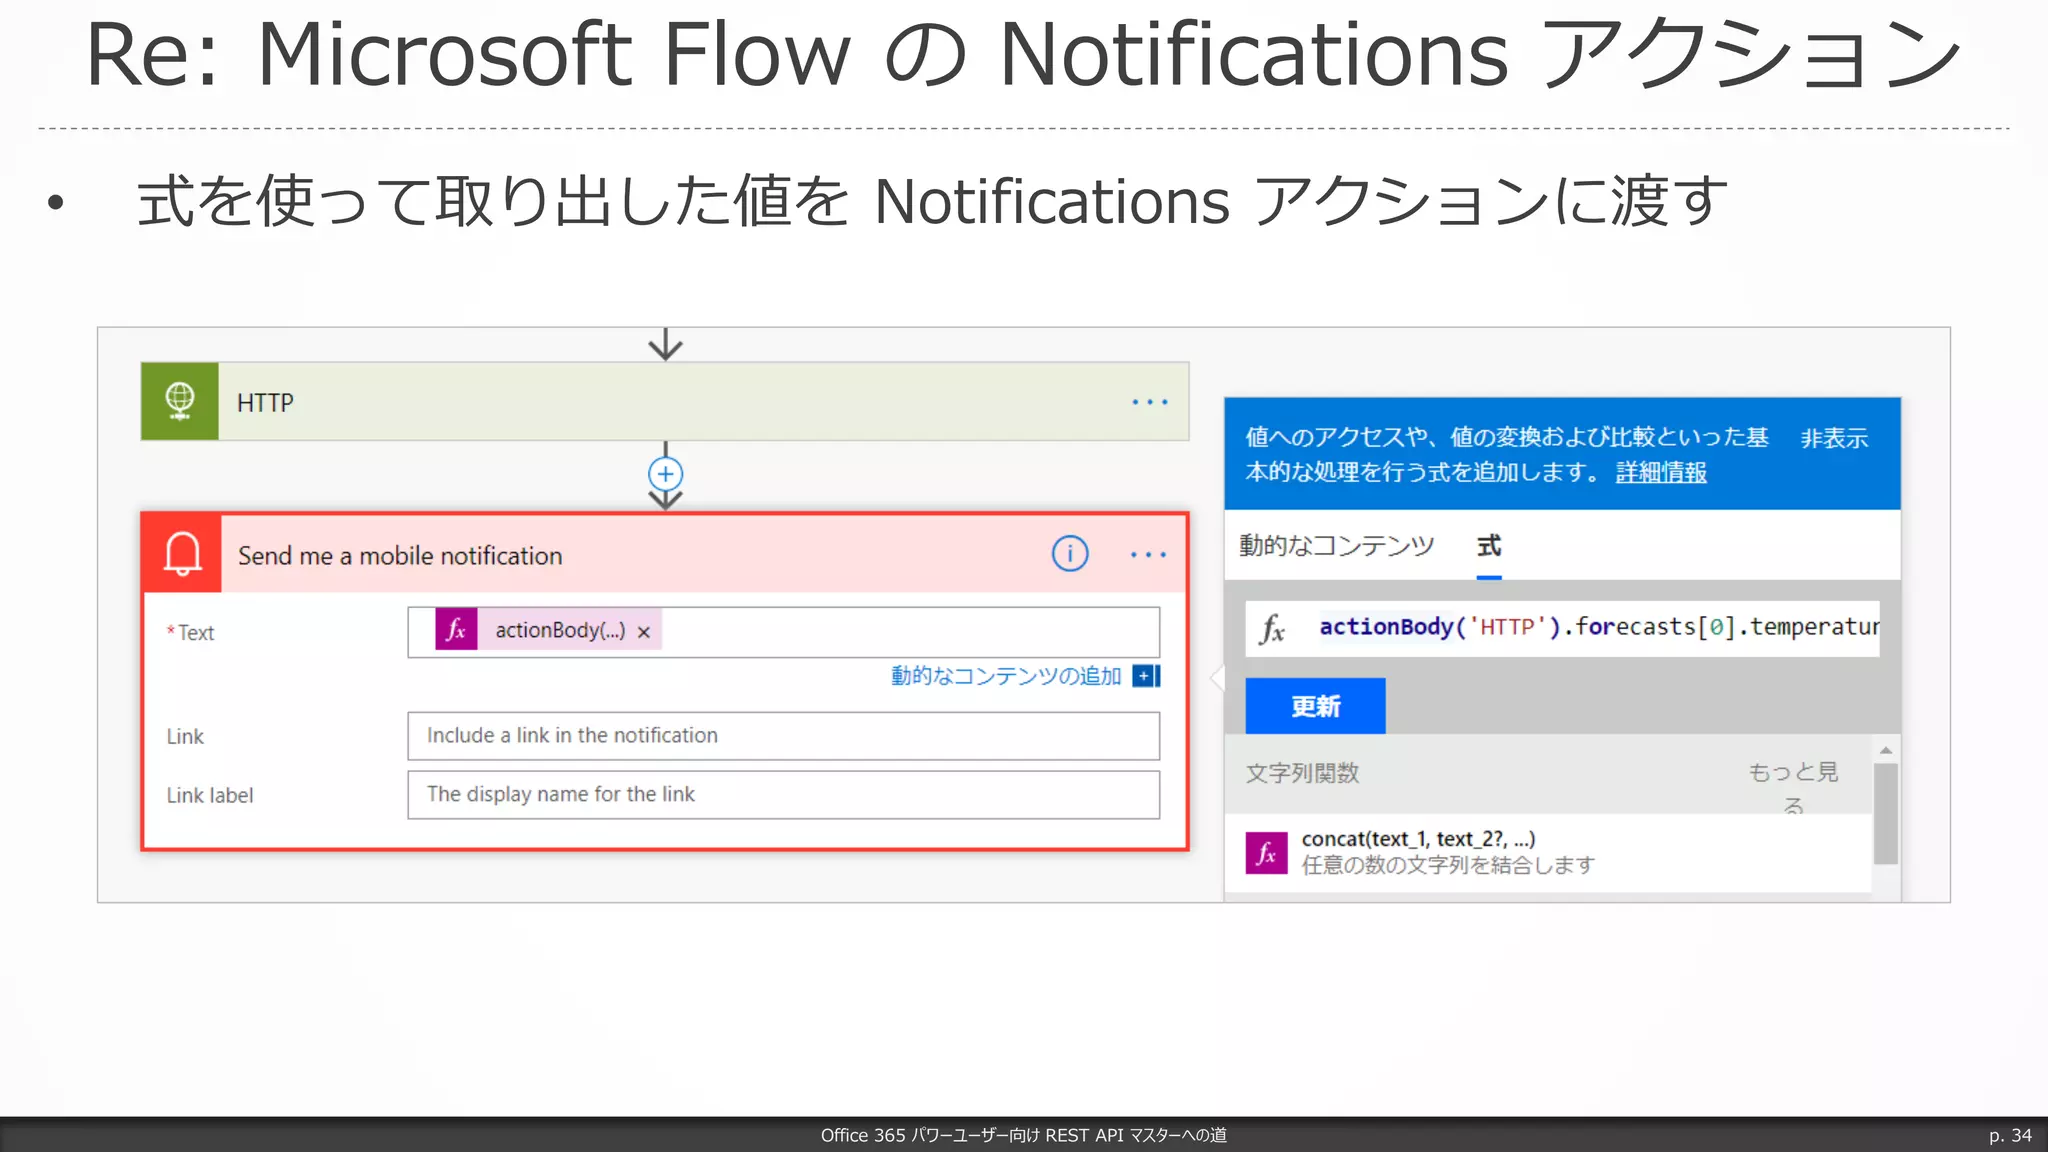Click the function list scrollbar thumb

tap(1885, 813)
